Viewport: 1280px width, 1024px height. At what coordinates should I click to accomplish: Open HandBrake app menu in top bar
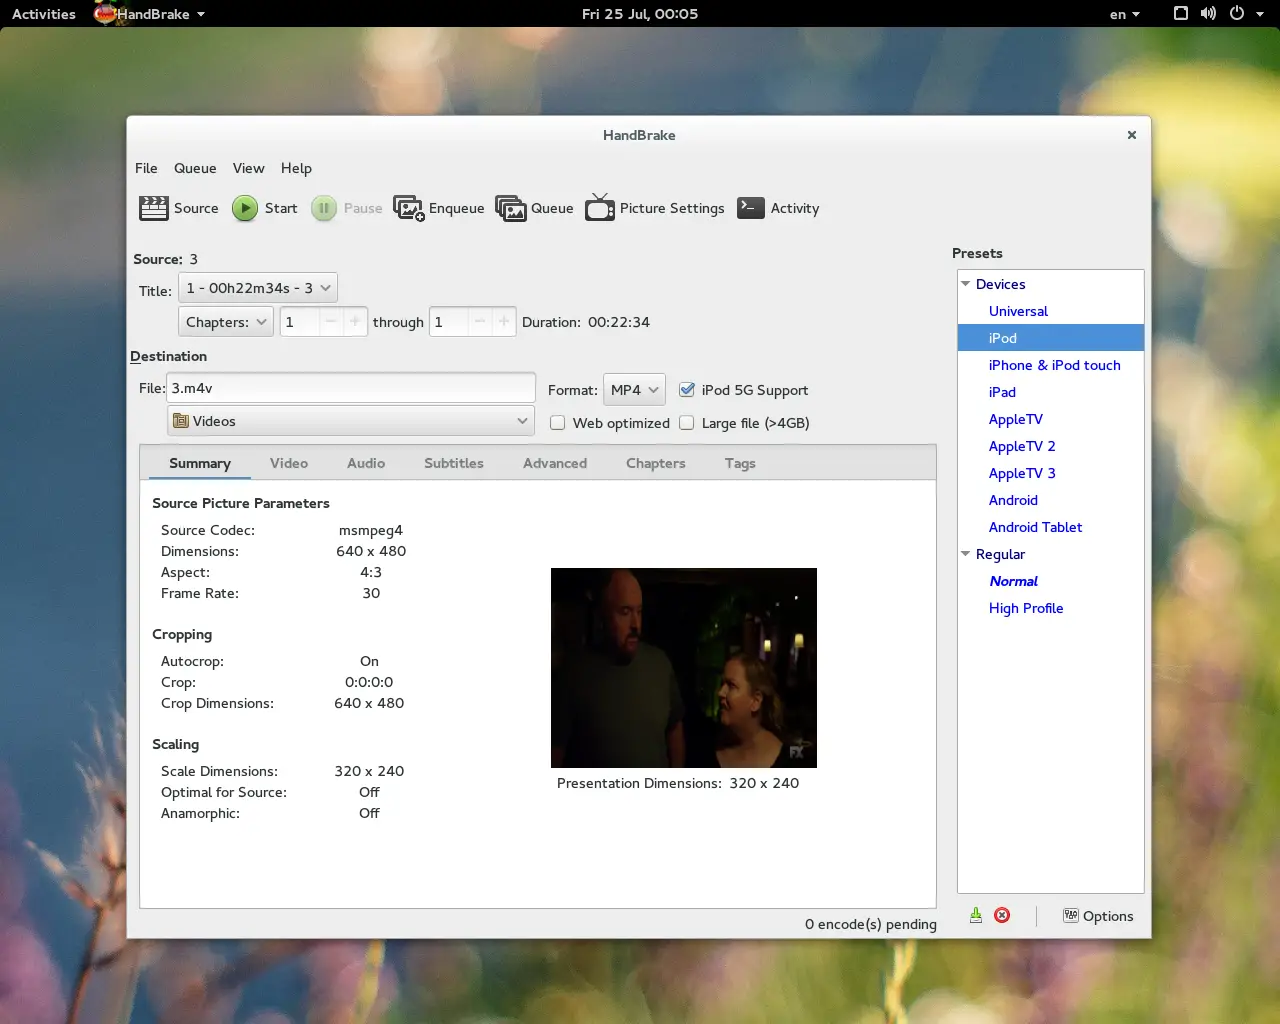click(150, 14)
